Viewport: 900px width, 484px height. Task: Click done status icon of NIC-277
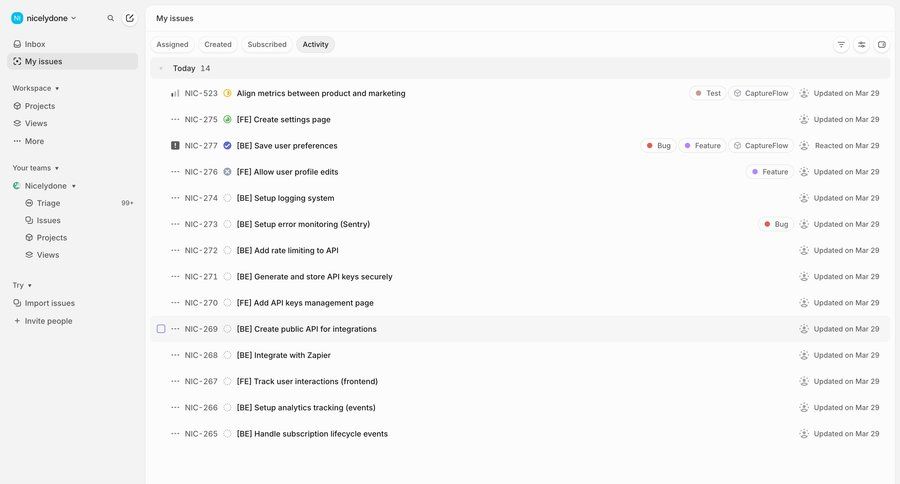[x=227, y=146]
